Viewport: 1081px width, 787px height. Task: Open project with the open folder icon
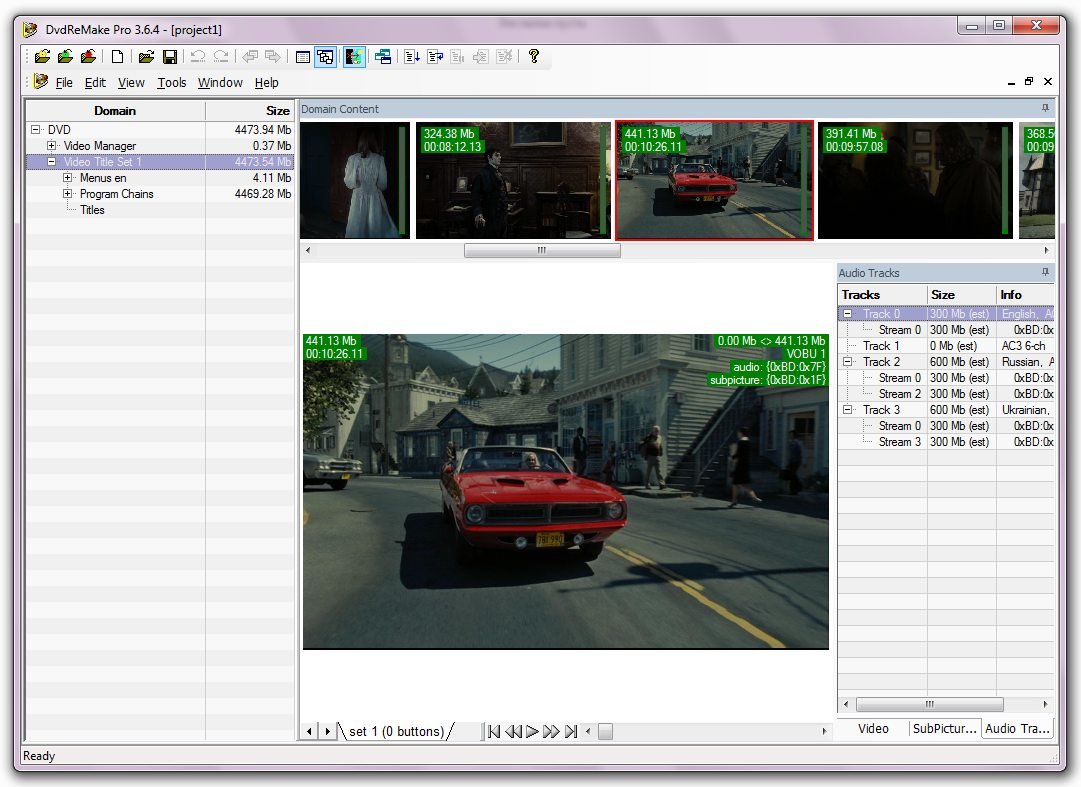(x=146, y=57)
